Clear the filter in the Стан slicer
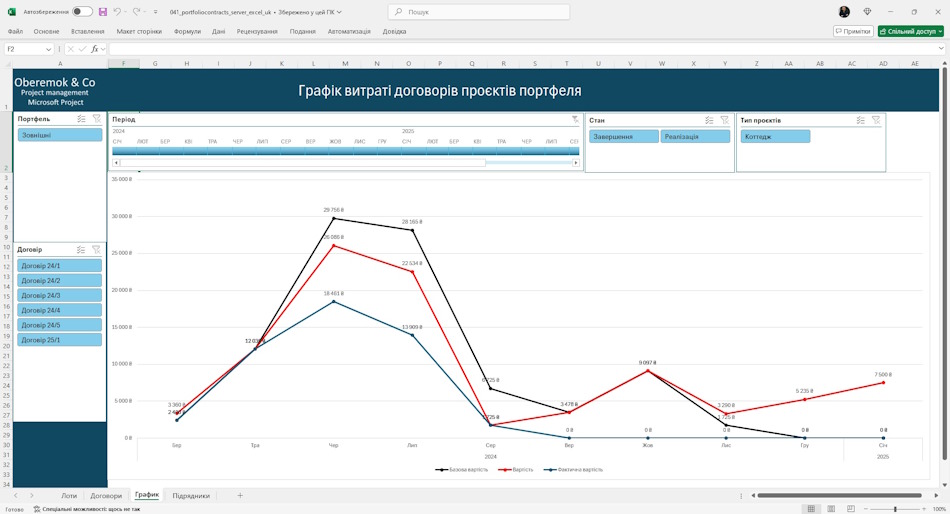This screenshot has height=514, width=950. 725,120
